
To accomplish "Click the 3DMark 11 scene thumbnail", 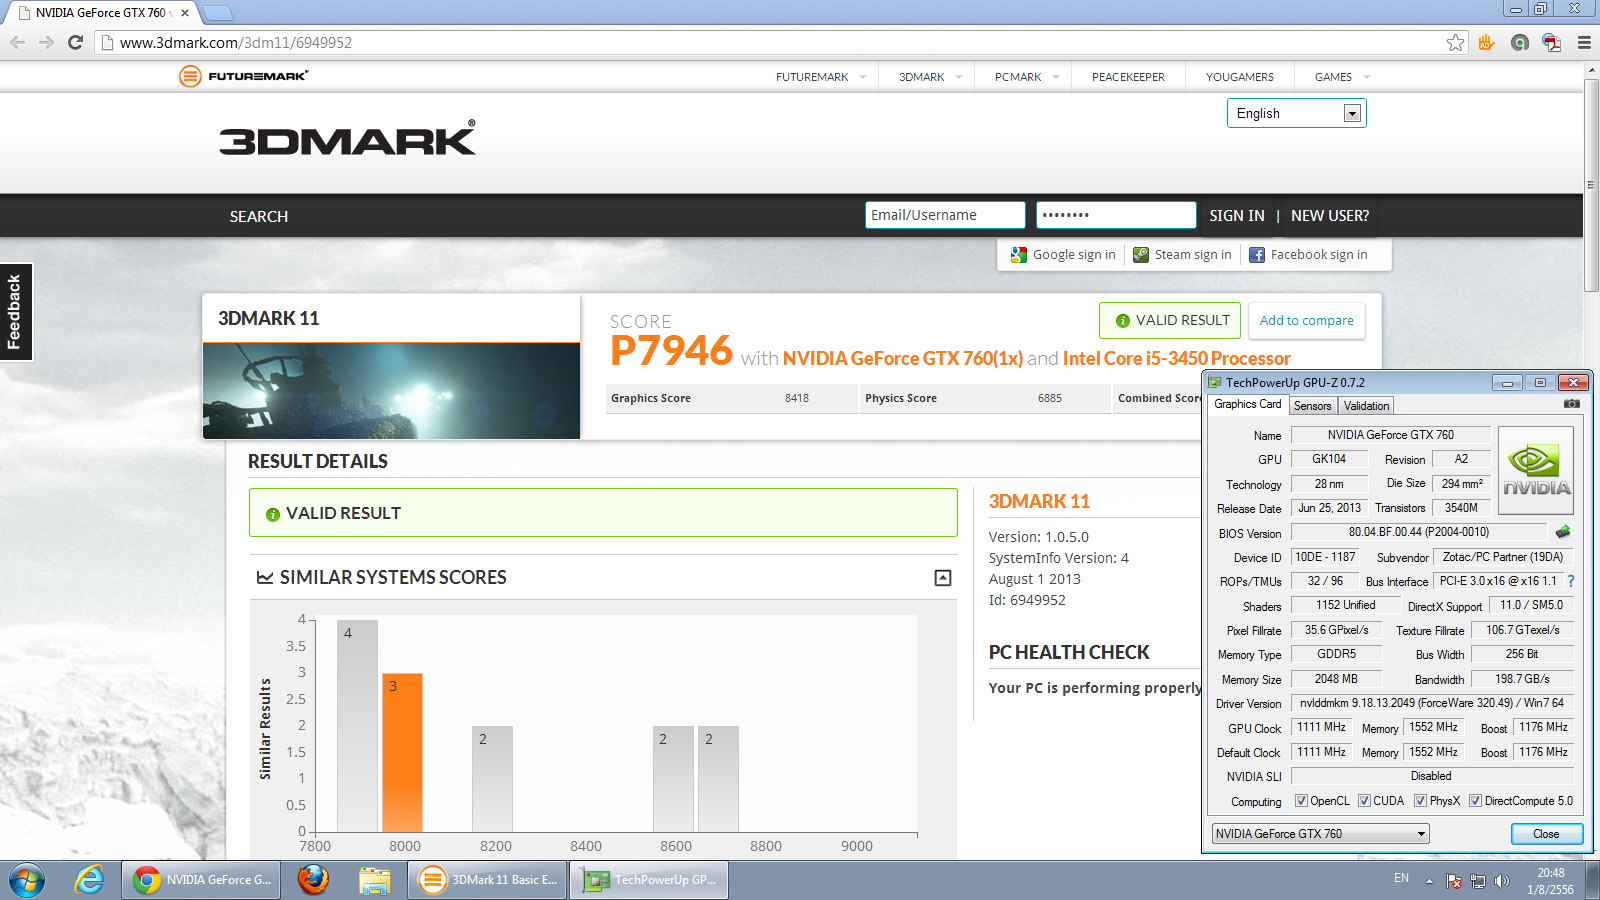I will (391, 391).
